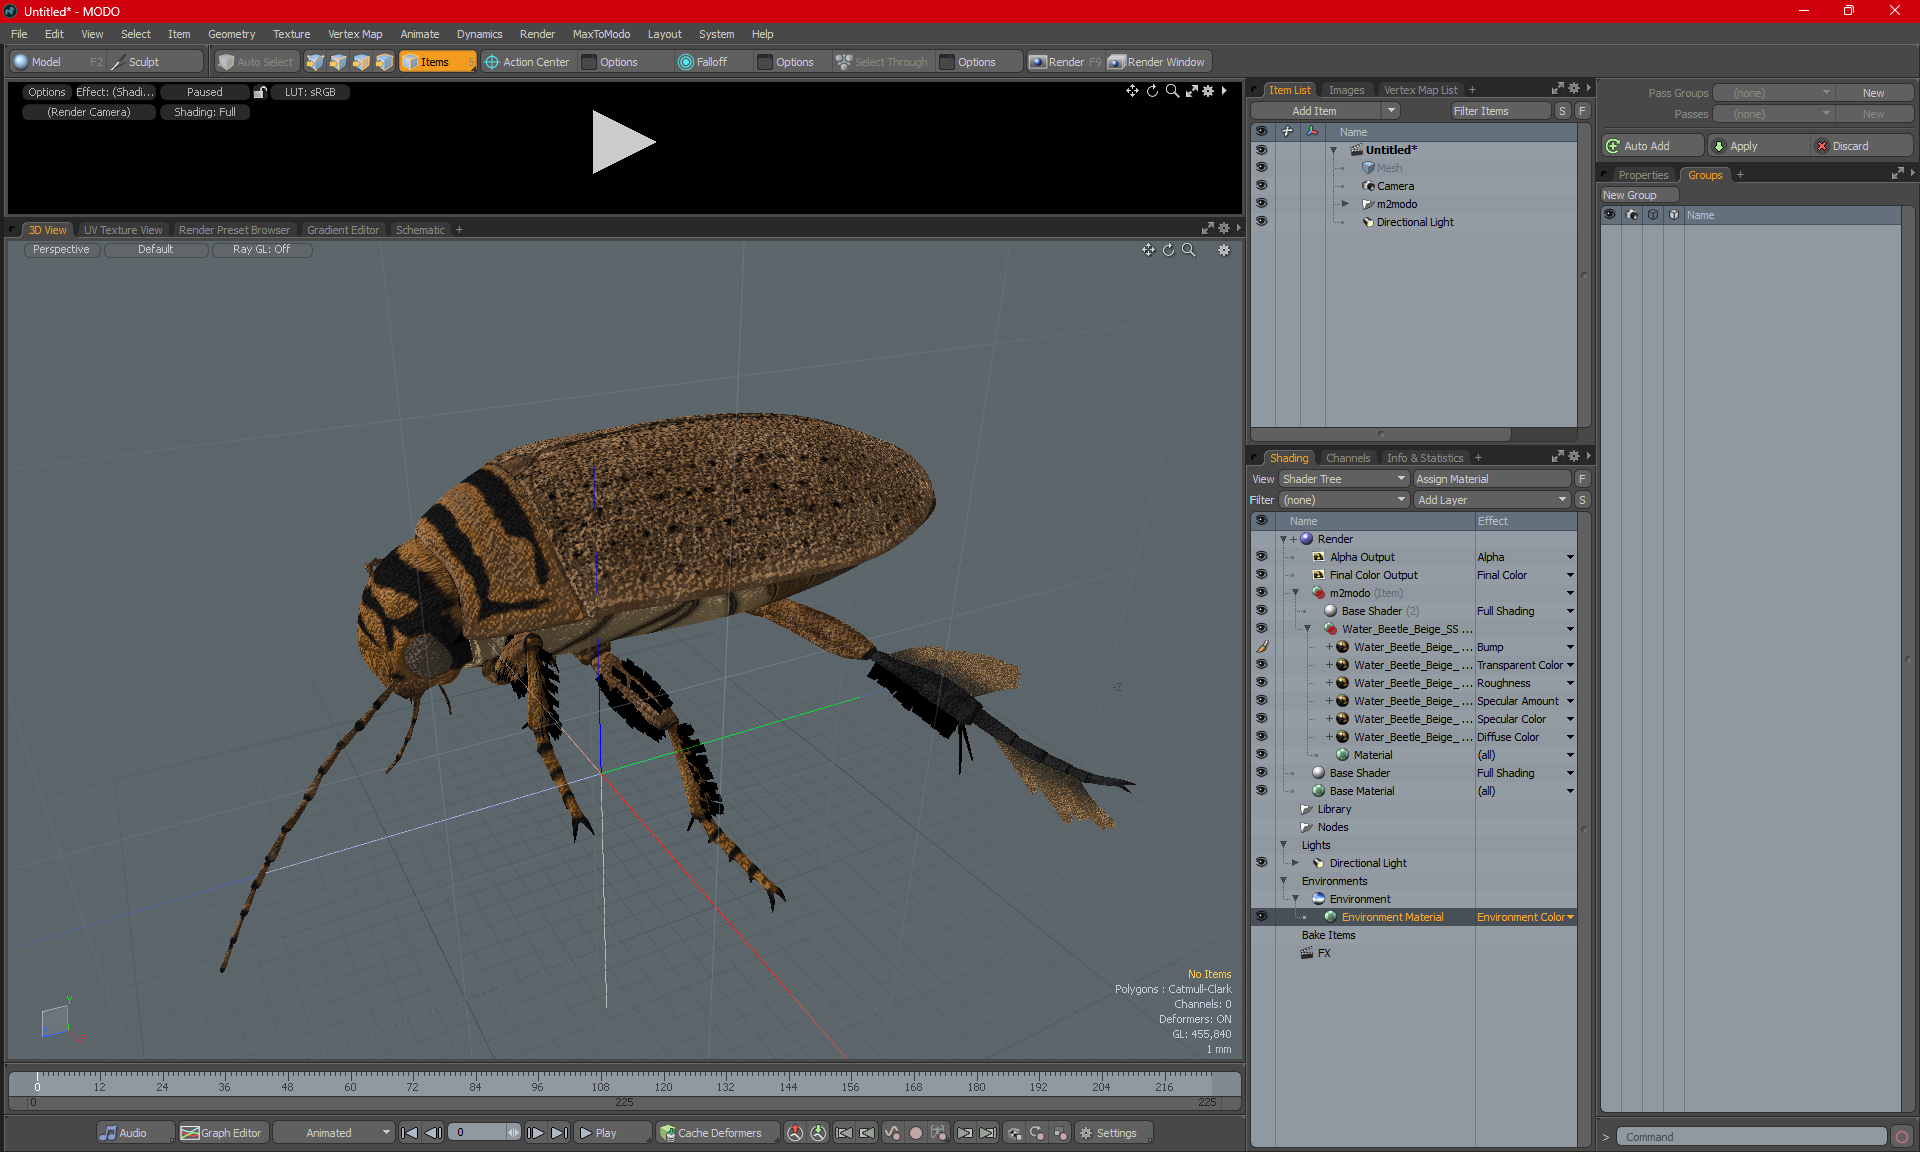This screenshot has height=1152, width=1920.
Task: Click the Command input field
Action: (x=1751, y=1137)
